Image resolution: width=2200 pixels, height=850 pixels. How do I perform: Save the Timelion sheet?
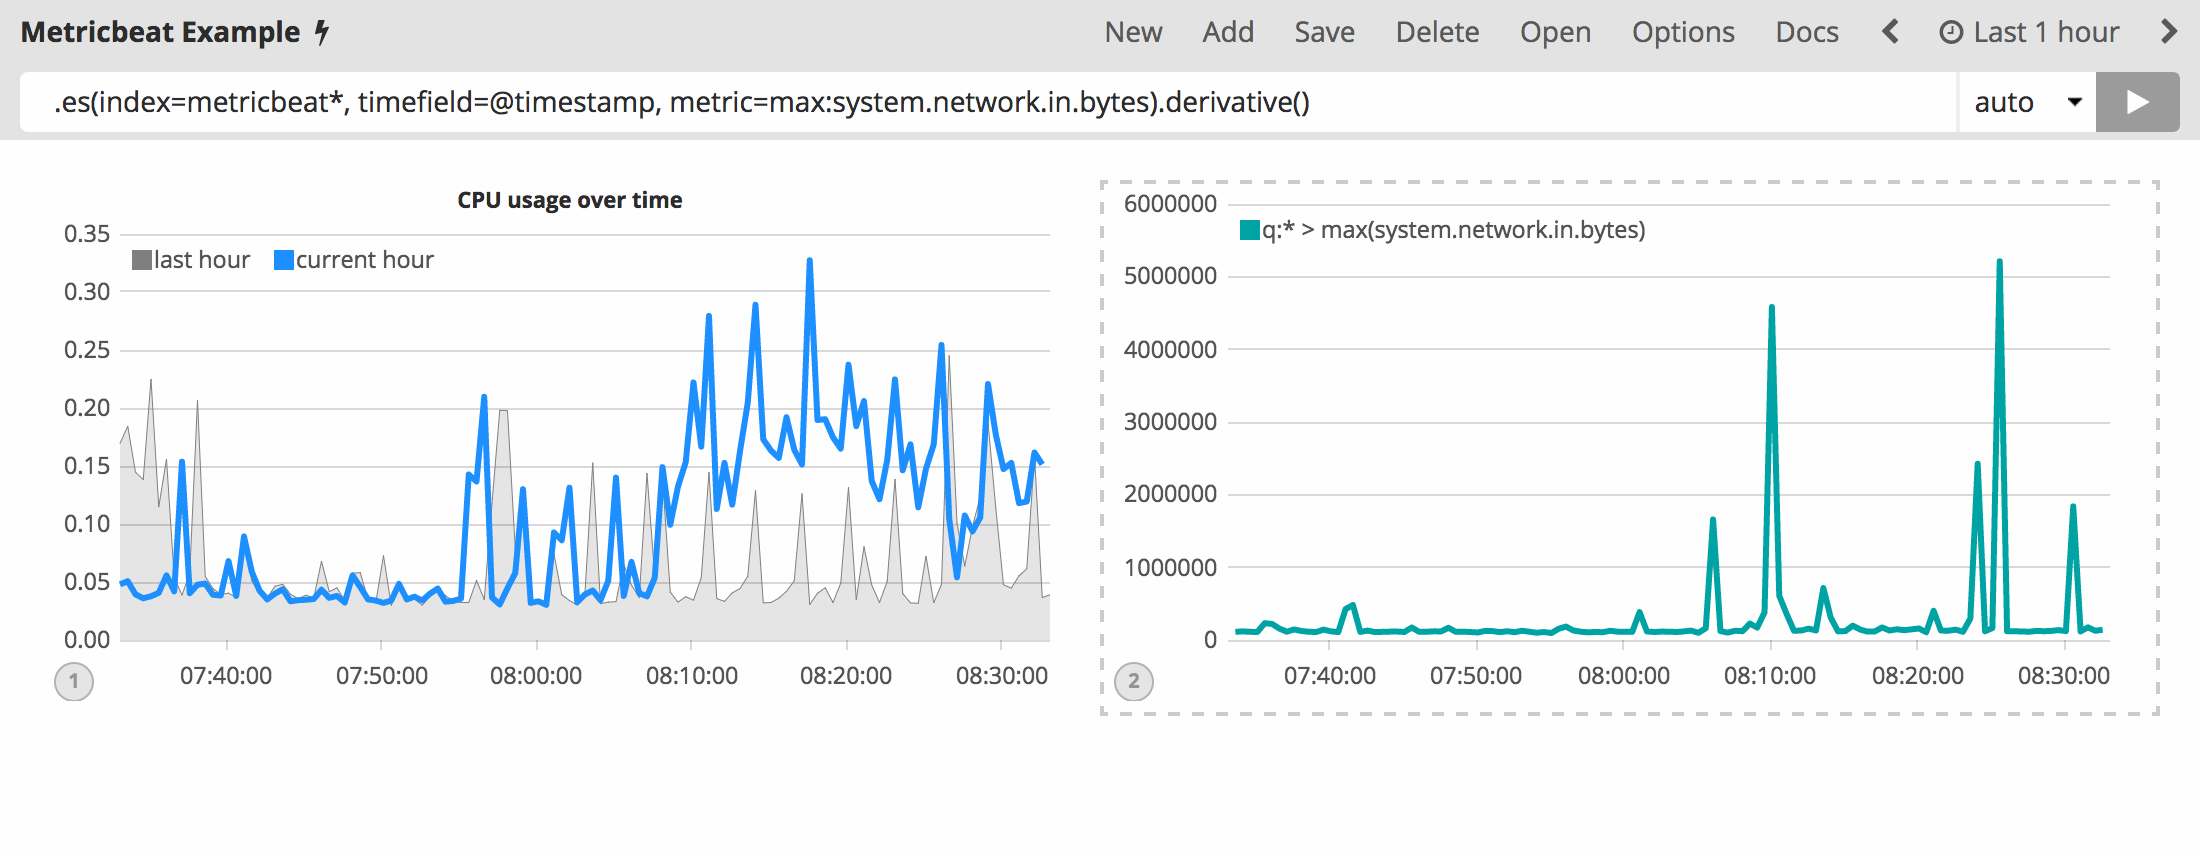[x=1324, y=32]
